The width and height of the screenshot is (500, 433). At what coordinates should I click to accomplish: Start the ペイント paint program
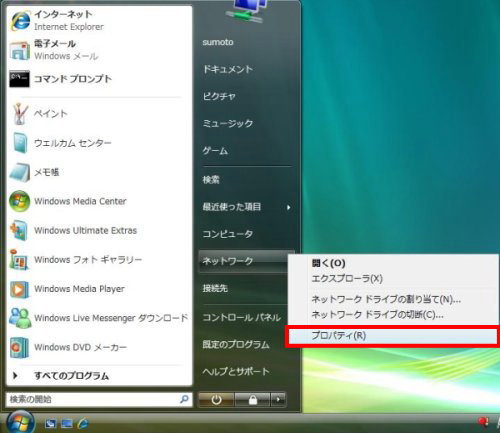click(x=20, y=114)
